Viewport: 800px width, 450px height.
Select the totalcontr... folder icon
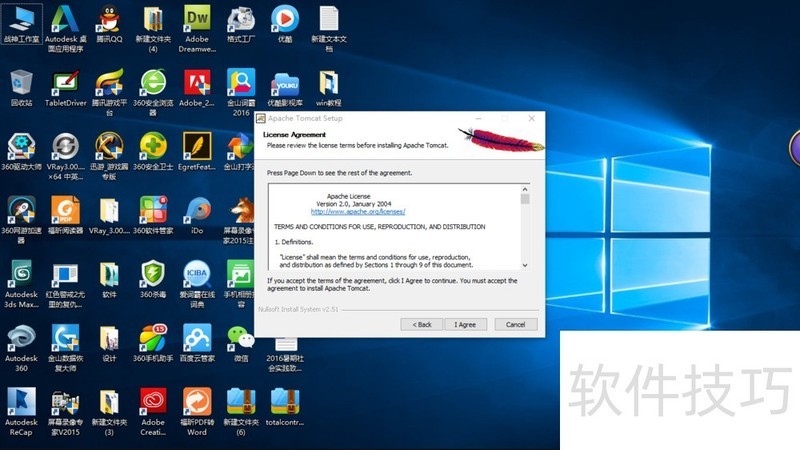tap(285, 408)
